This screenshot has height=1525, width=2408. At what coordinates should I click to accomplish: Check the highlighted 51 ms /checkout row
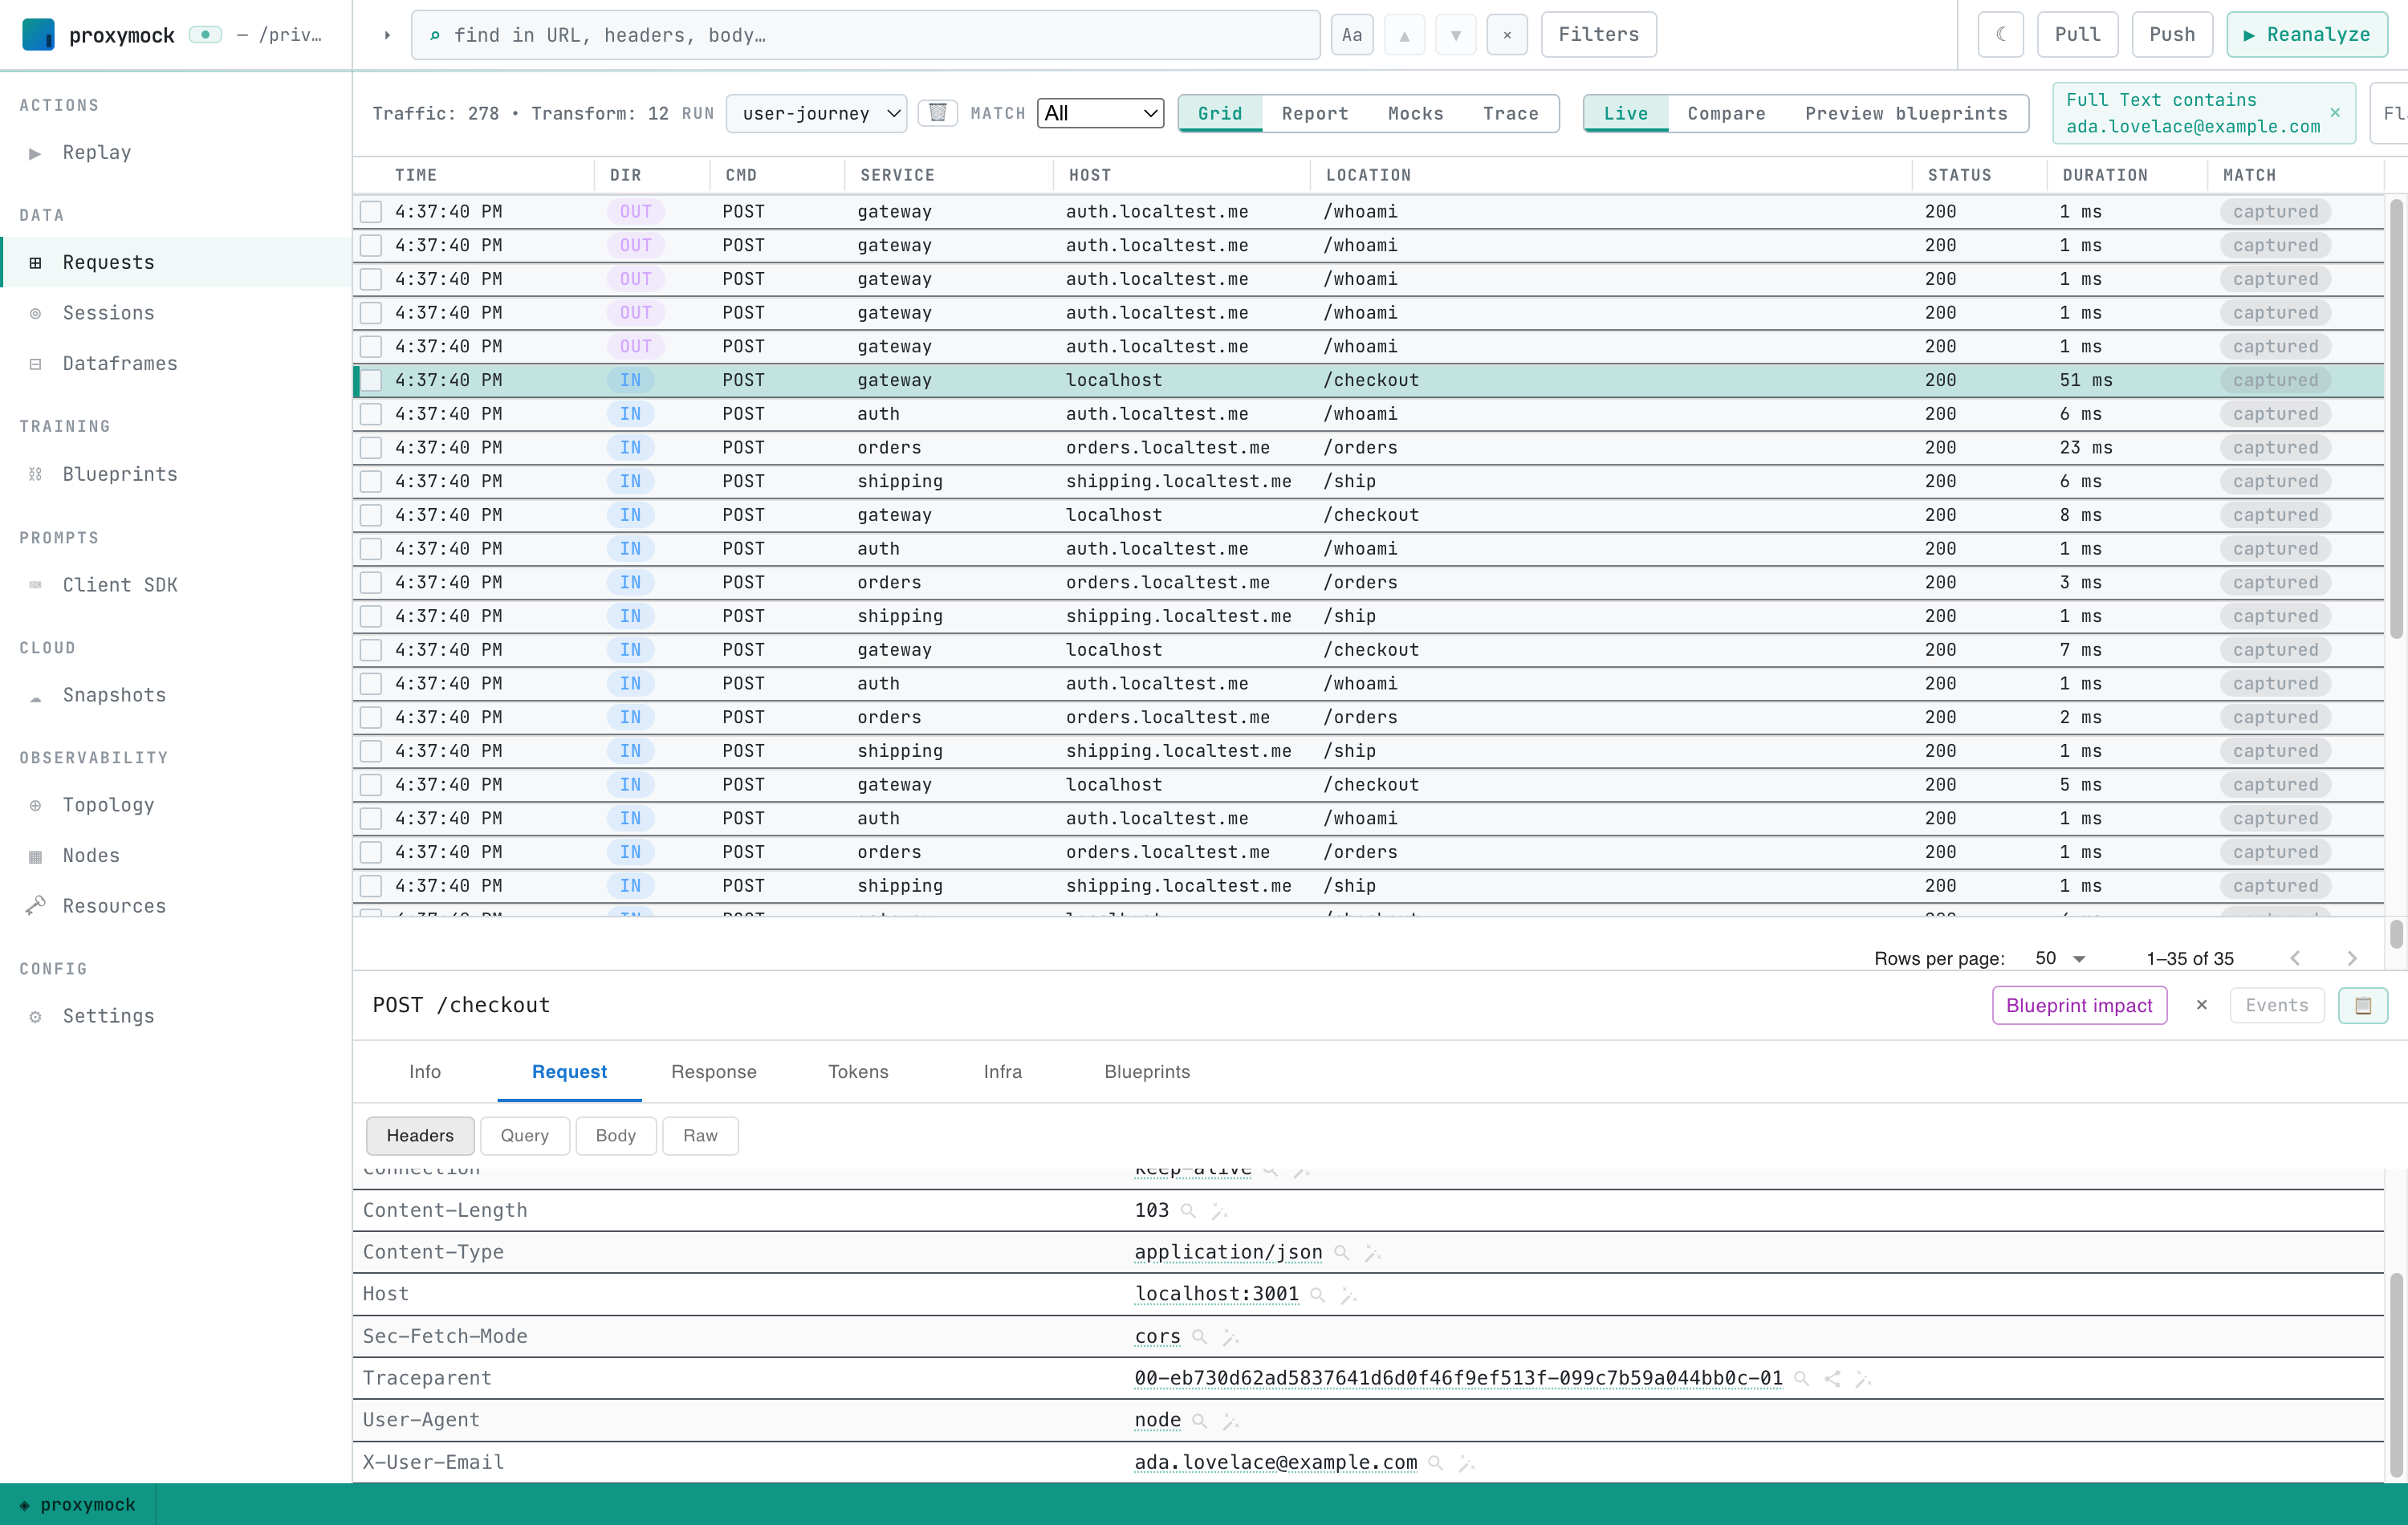371,380
